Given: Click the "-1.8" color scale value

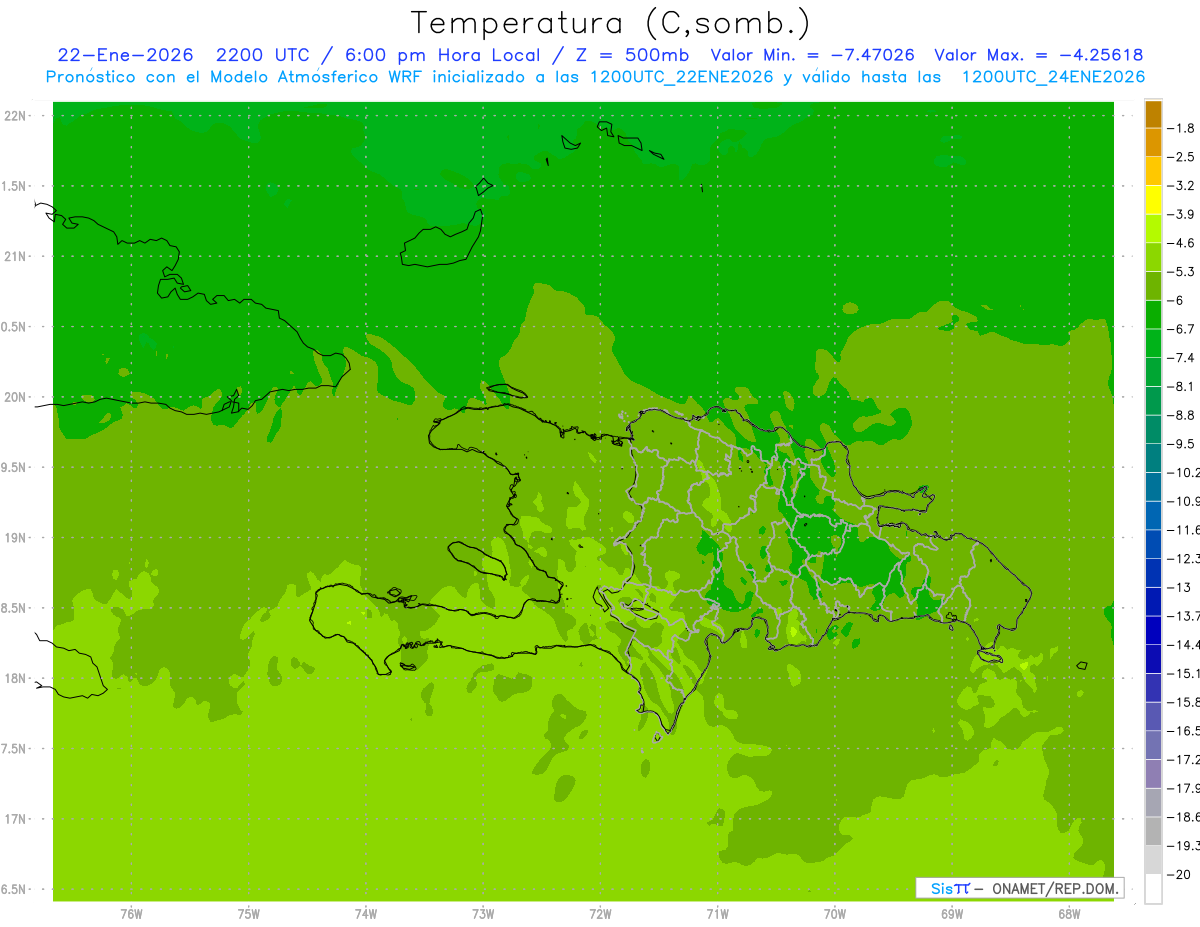Looking at the screenshot, I should point(1181,128).
